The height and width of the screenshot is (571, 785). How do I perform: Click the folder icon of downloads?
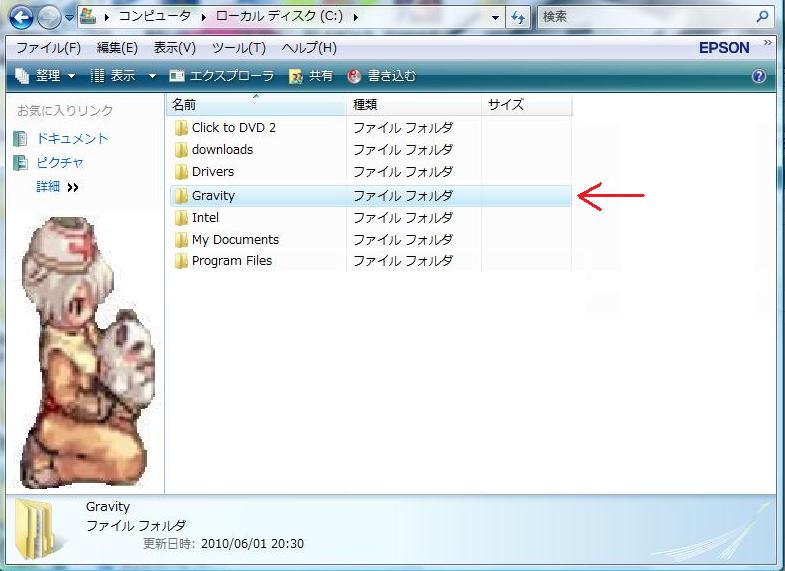[x=181, y=150]
